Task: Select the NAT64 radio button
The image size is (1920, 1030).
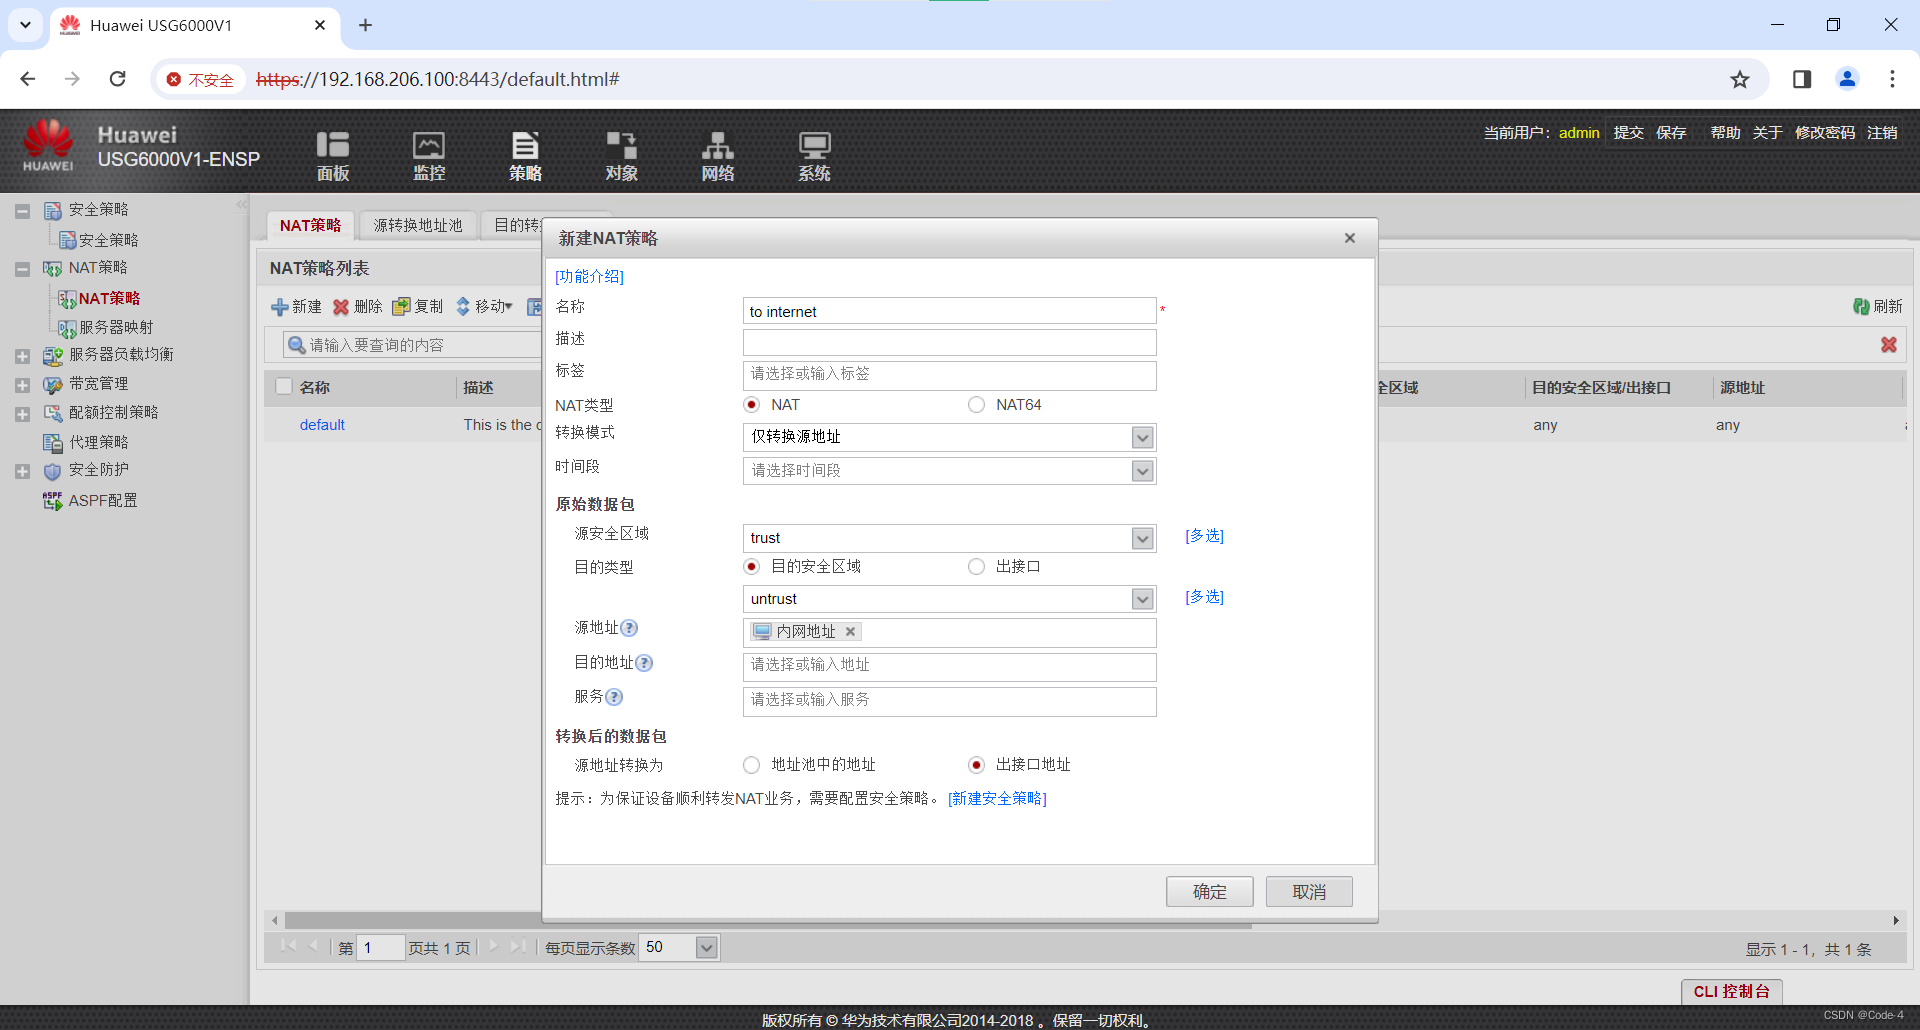Action: [x=976, y=405]
